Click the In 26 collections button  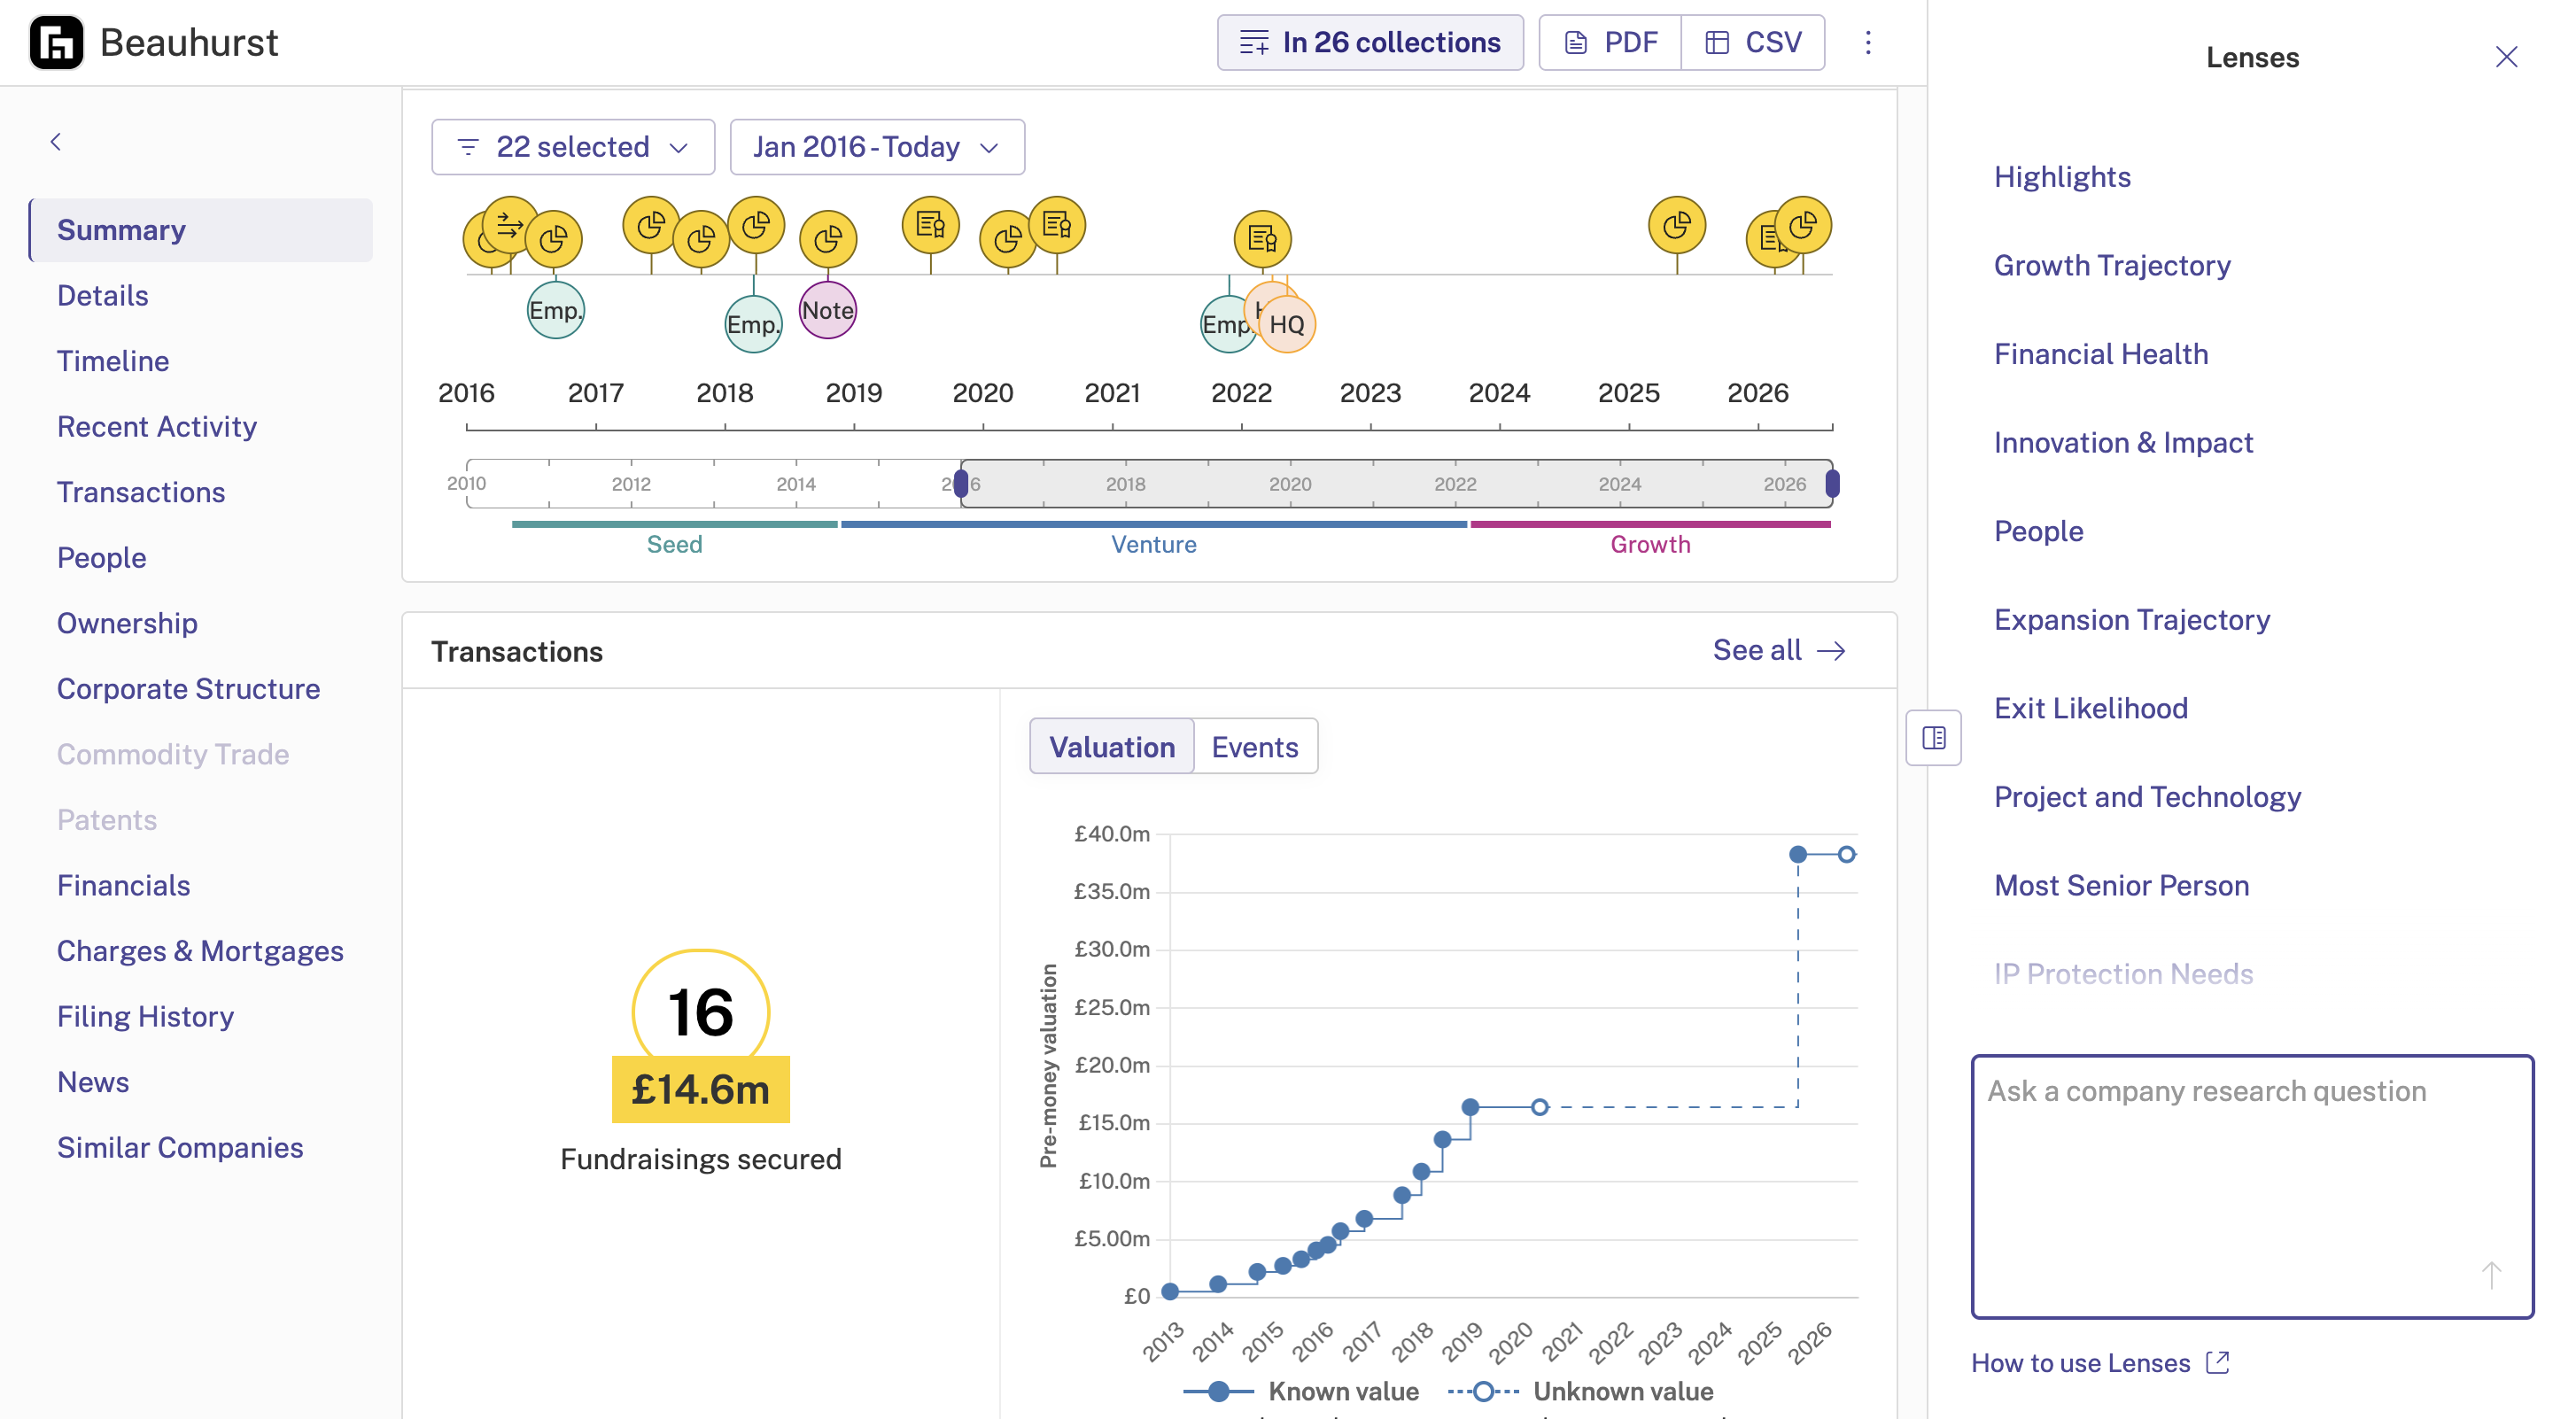tap(1370, 42)
